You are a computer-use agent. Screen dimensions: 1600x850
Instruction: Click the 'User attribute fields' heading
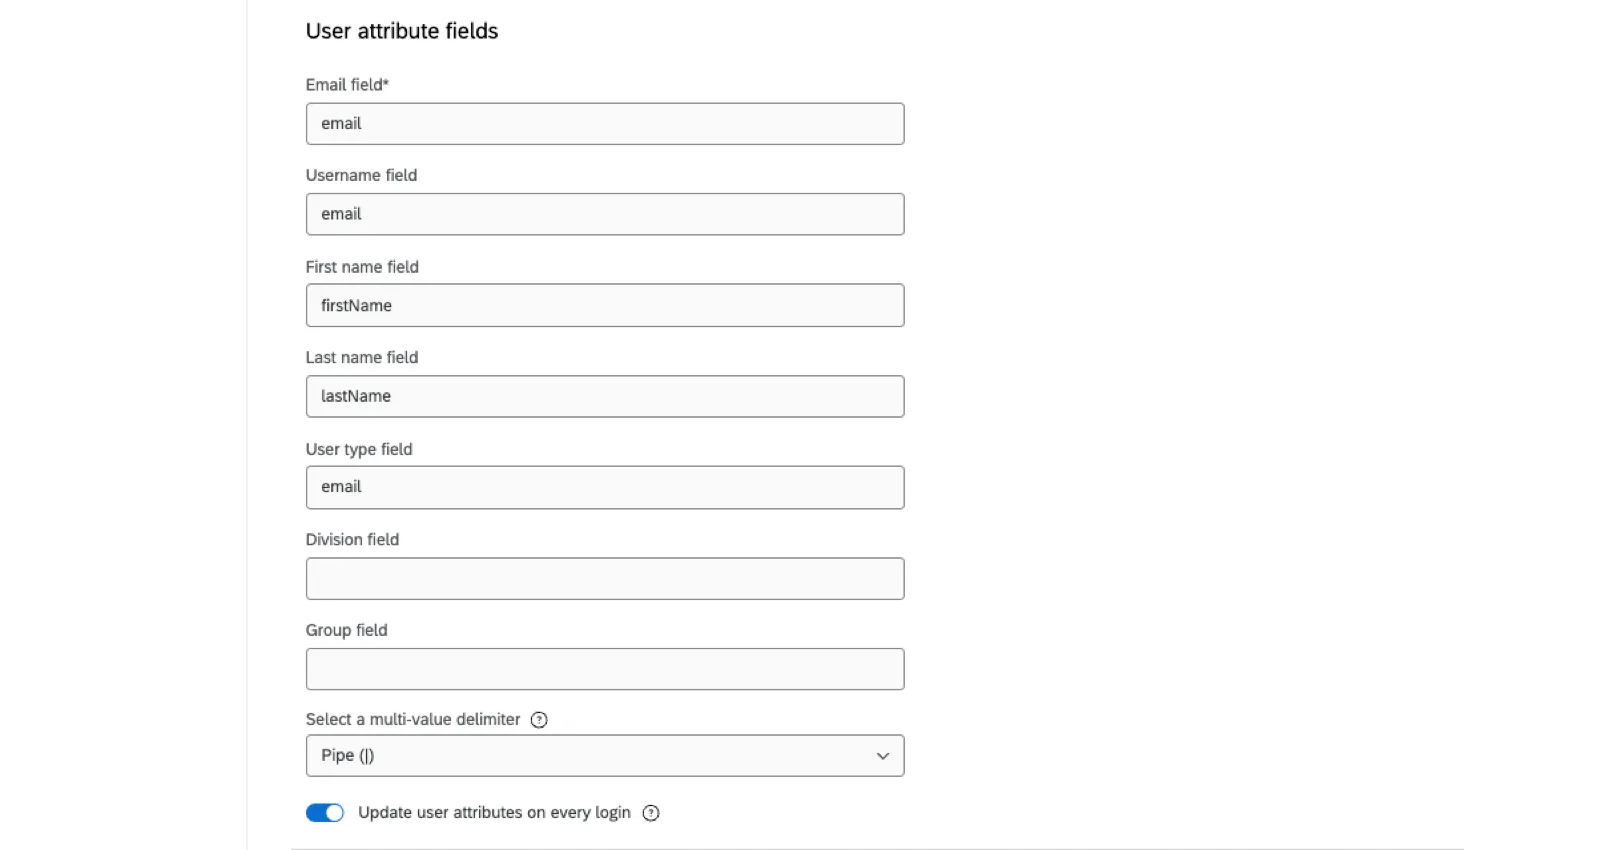402,31
